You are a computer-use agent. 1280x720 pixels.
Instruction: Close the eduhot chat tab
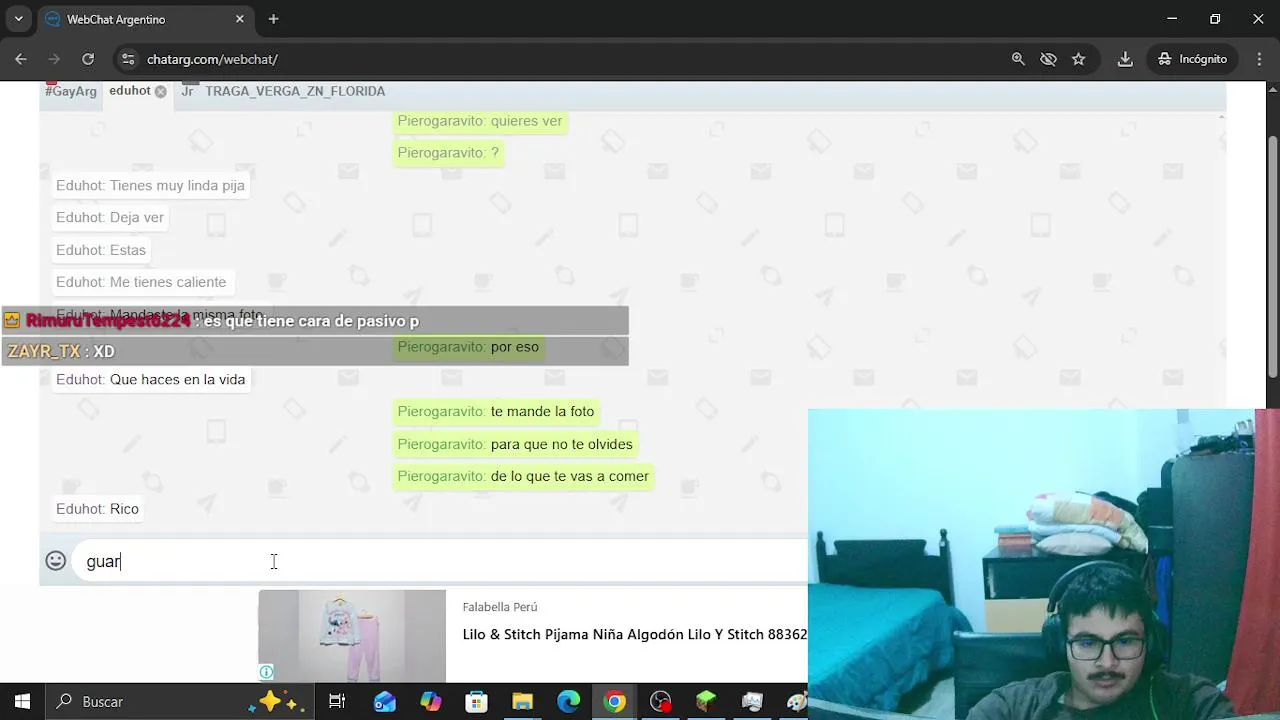click(160, 91)
